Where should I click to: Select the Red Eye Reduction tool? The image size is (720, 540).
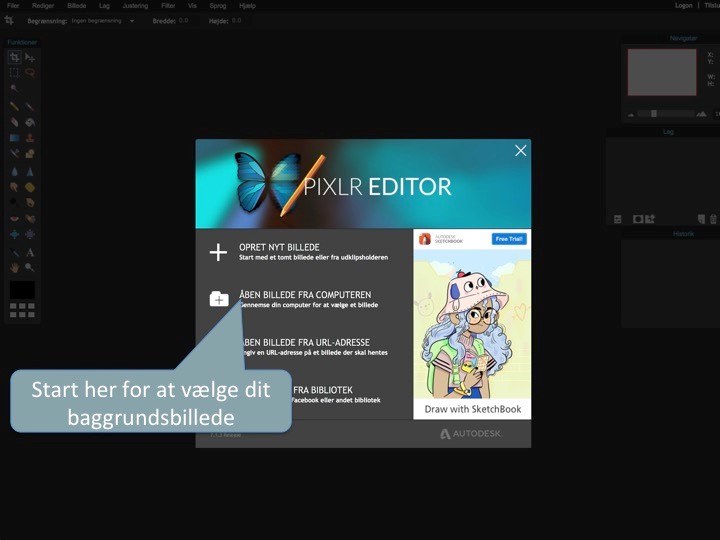15,219
